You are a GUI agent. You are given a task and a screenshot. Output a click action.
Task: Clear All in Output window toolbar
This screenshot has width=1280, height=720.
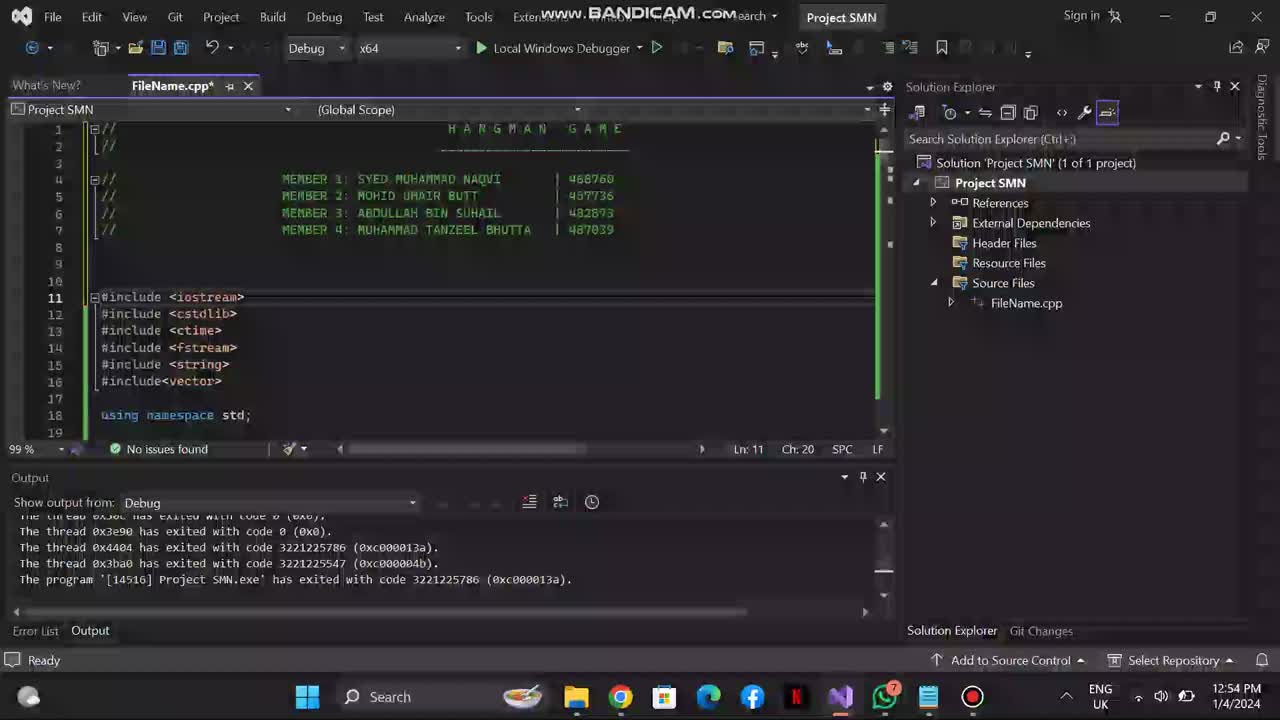(530, 502)
